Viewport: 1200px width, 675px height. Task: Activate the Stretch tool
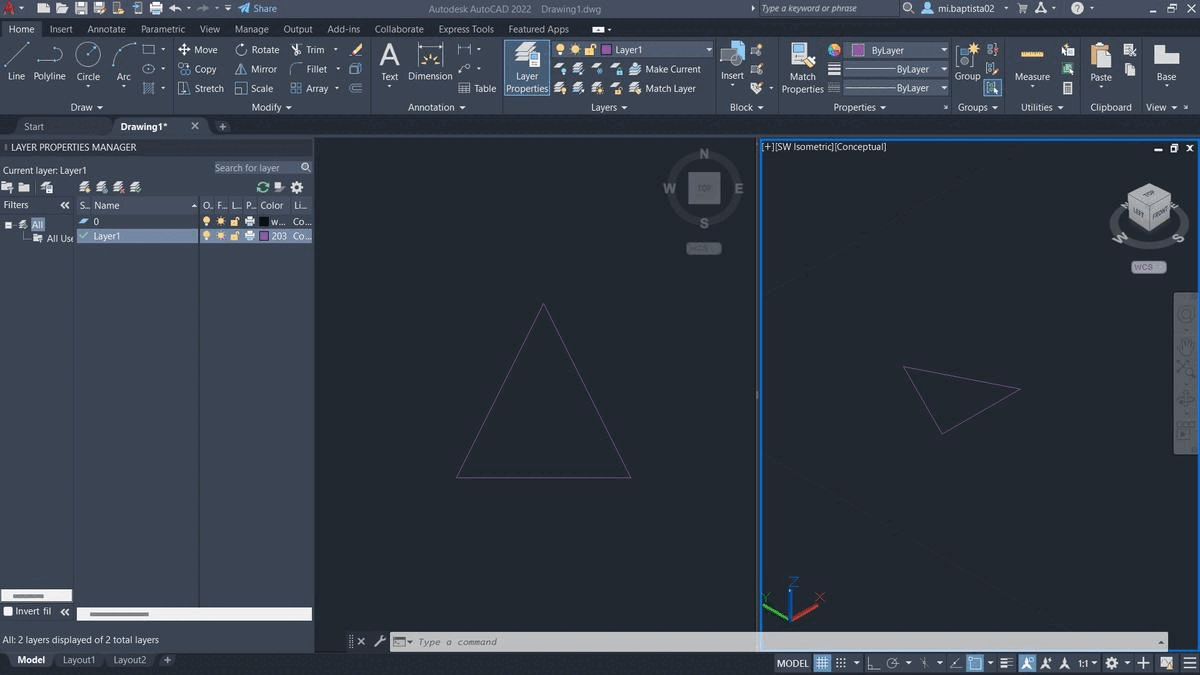point(201,88)
